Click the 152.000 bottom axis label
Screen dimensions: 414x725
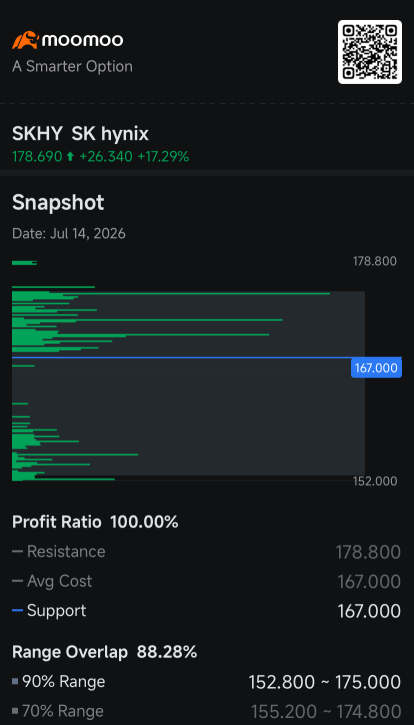tap(375, 481)
